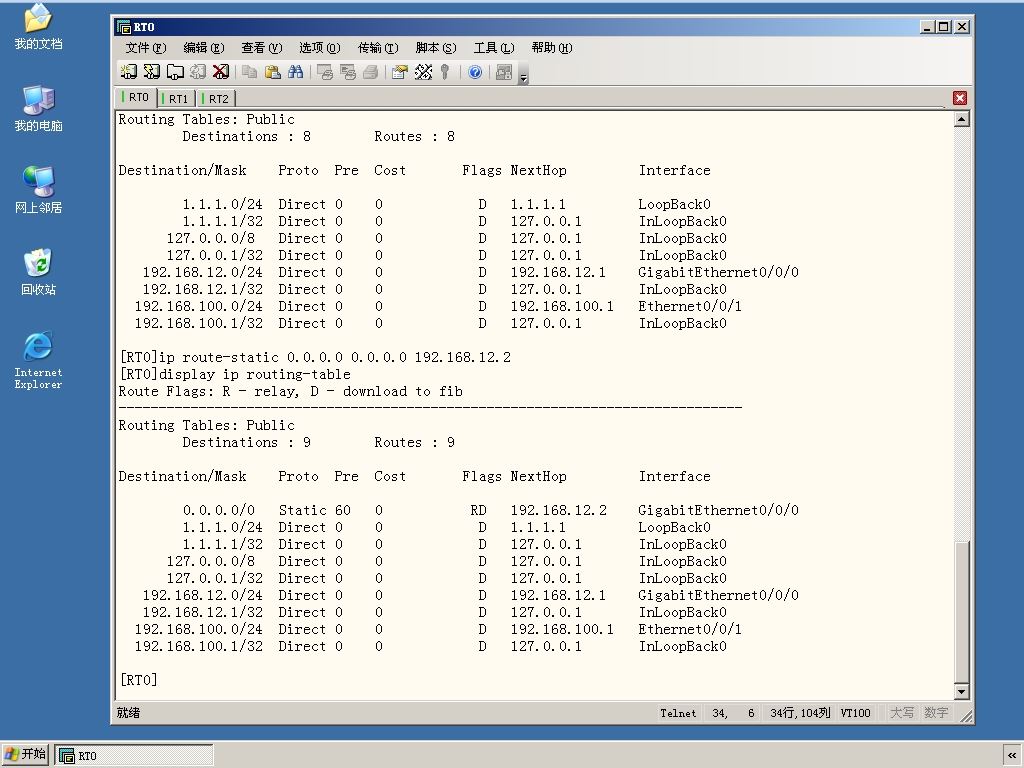
Task: Click the 开始 Start button
Action: (25, 754)
